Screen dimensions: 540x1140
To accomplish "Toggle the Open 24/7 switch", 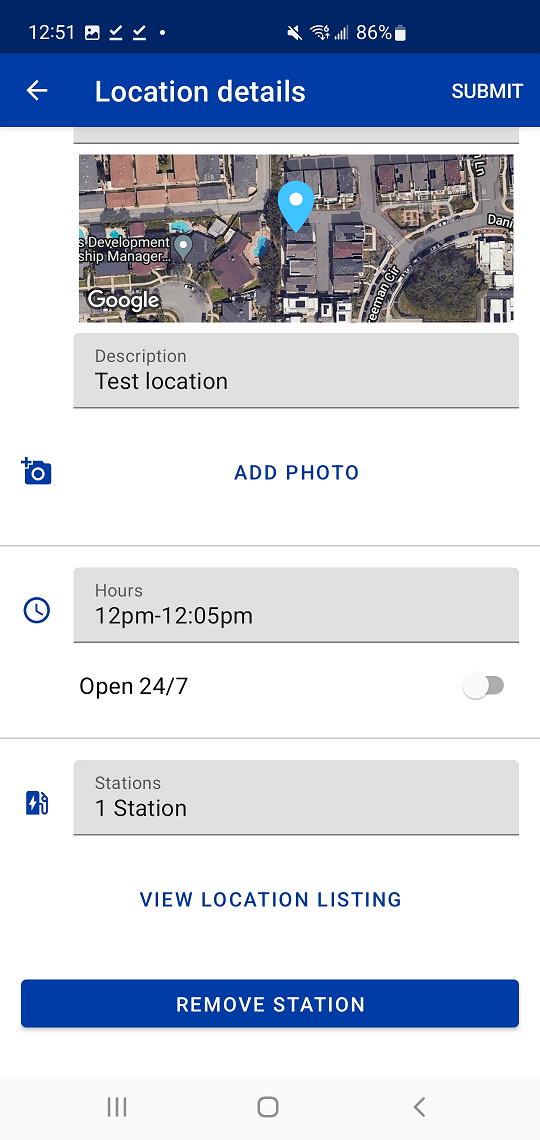I will (484, 686).
